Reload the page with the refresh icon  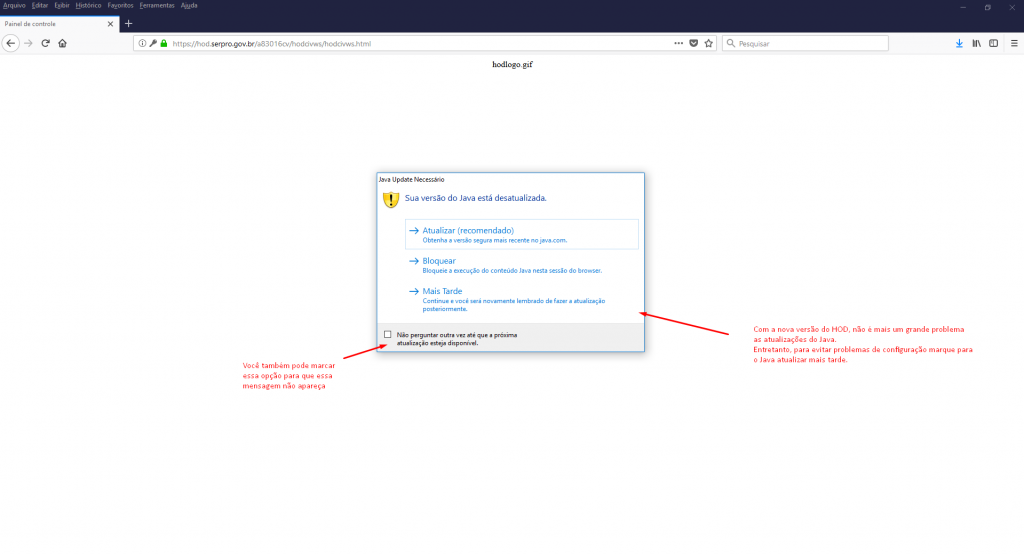(45, 43)
